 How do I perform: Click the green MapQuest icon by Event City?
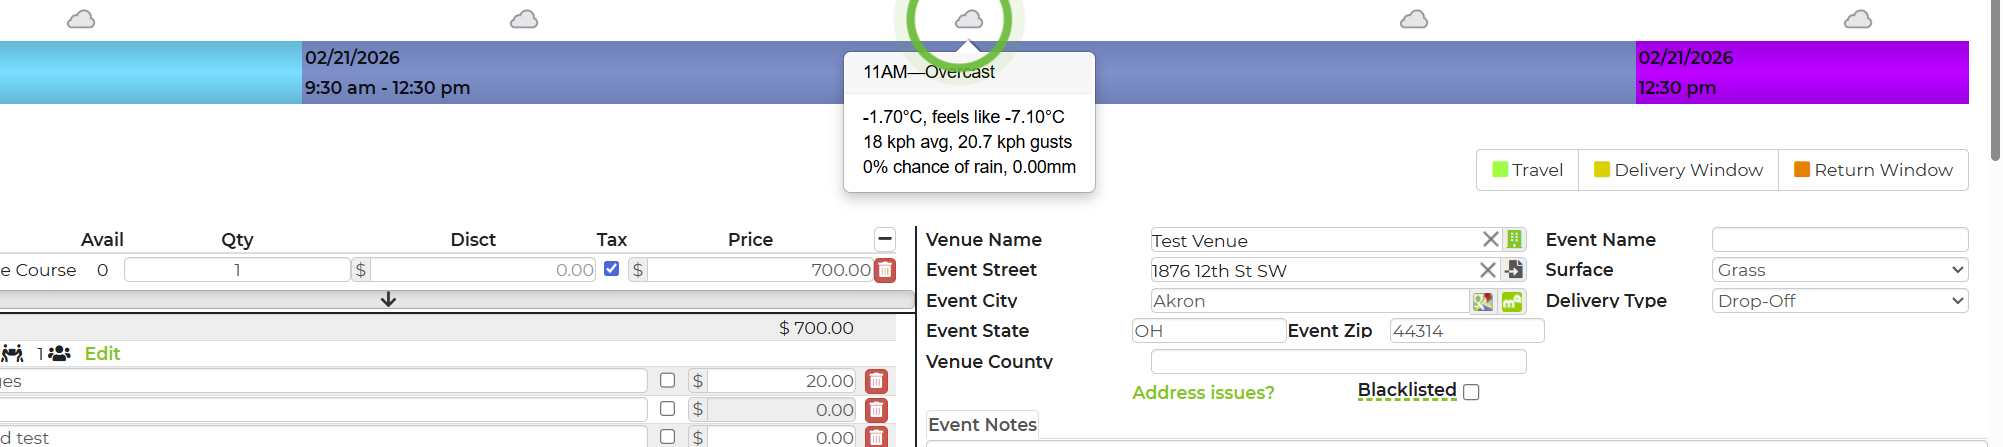tap(1512, 301)
